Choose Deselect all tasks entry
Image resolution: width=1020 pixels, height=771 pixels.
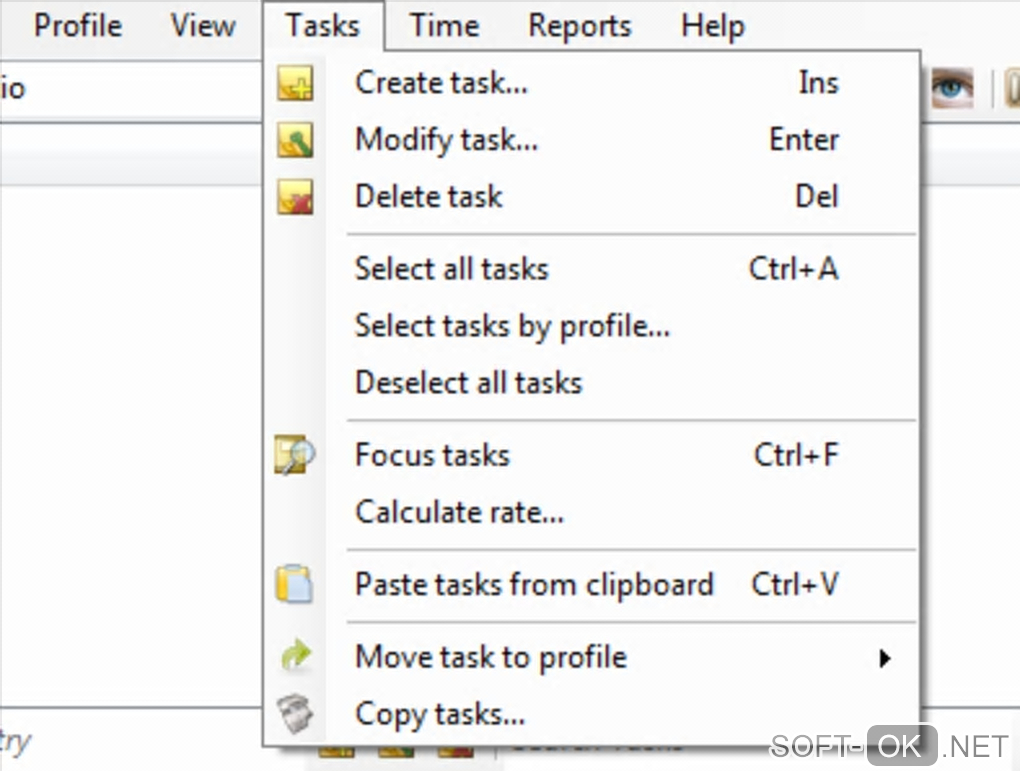tap(468, 383)
